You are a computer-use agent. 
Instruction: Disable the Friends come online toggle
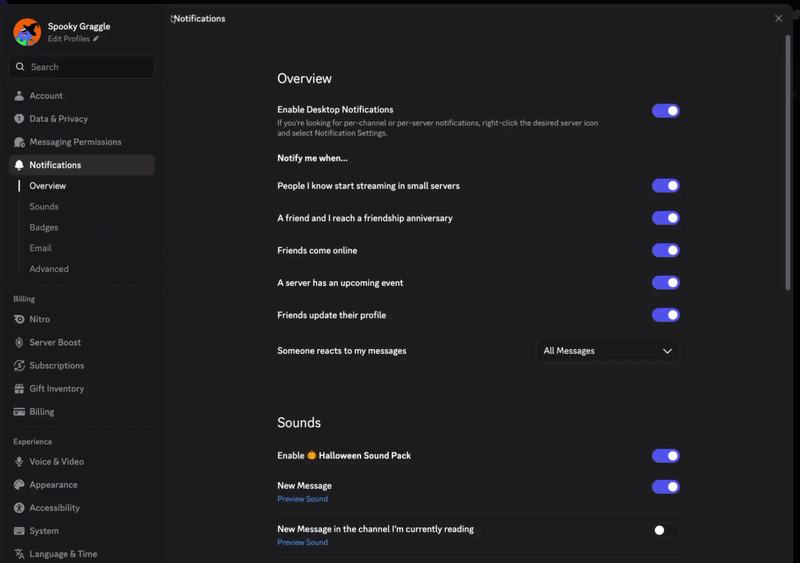[x=665, y=250]
